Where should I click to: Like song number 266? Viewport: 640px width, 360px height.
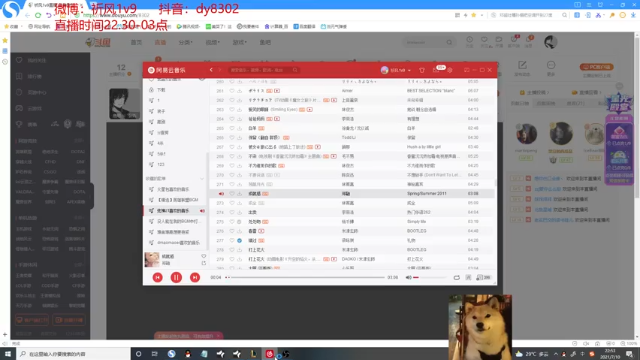[232, 138]
